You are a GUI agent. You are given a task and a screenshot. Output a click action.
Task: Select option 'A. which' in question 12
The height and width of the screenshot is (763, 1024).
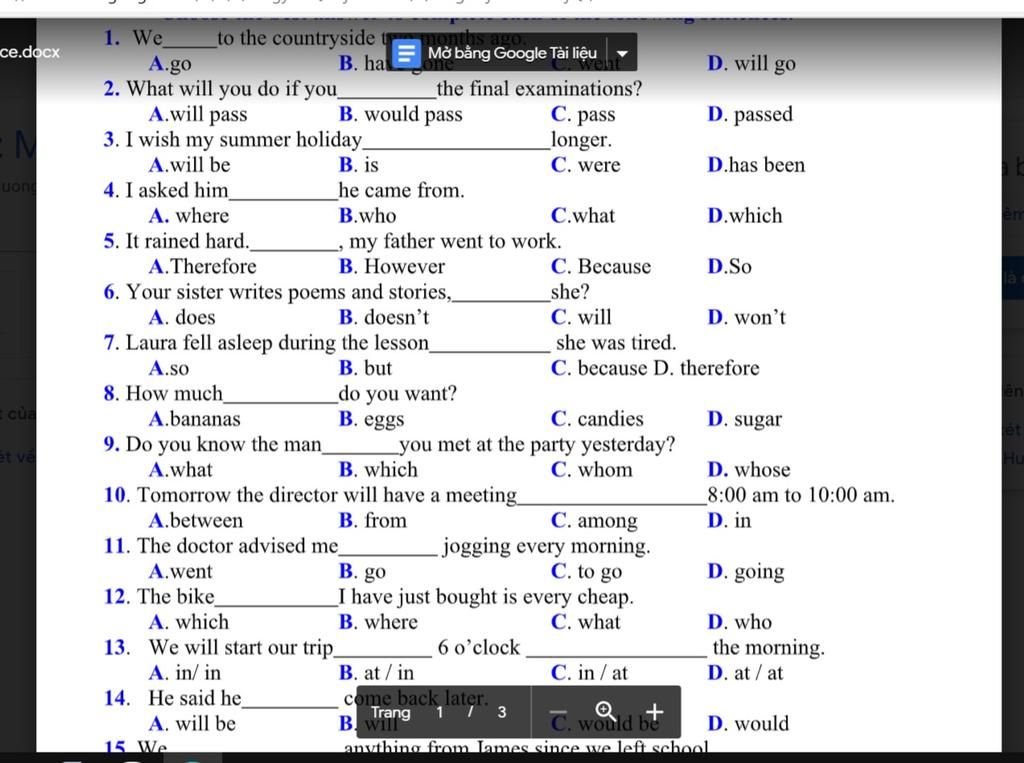pyautogui.click(x=189, y=622)
